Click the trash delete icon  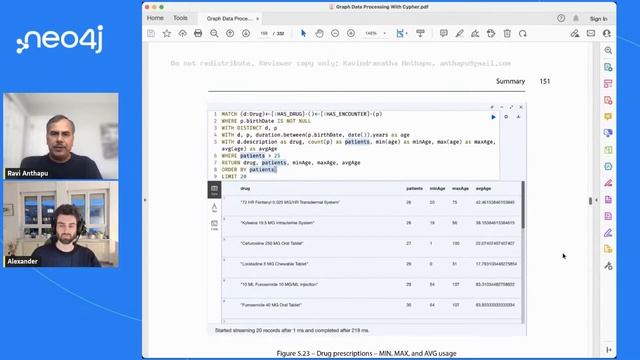pos(507,33)
